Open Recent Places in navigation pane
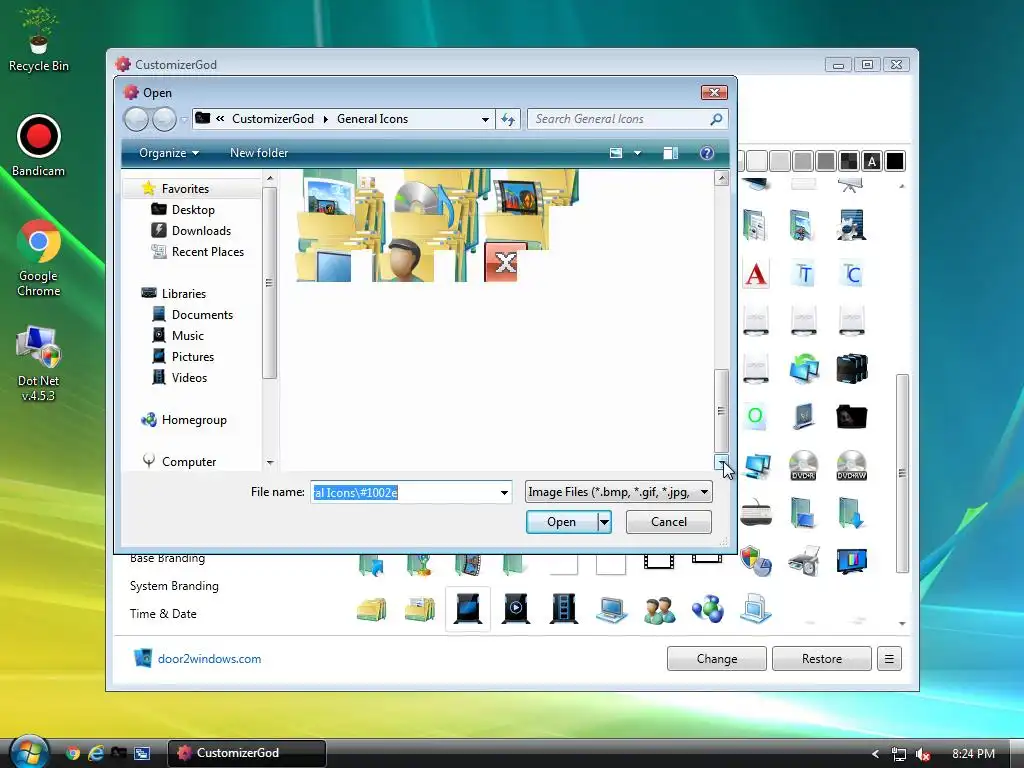The image size is (1024, 768). point(208,251)
